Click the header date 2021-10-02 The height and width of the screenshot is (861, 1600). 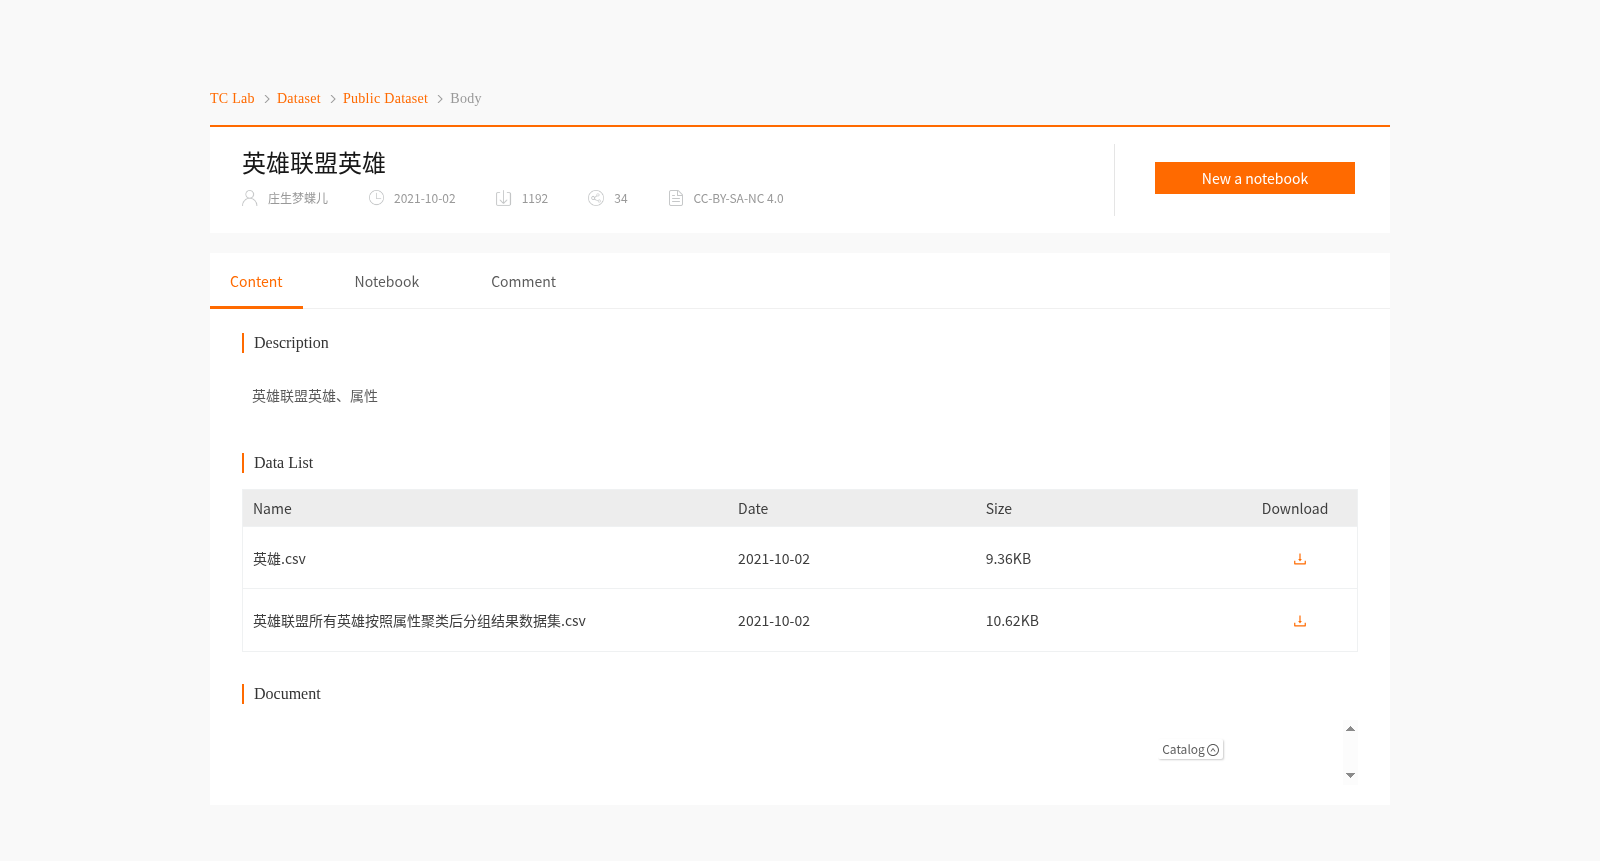tap(424, 199)
